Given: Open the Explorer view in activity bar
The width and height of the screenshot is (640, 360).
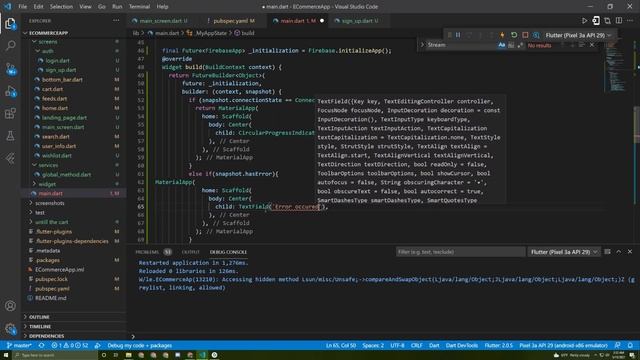Looking at the screenshot, I should pyautogui.click(x=10, y=24).
